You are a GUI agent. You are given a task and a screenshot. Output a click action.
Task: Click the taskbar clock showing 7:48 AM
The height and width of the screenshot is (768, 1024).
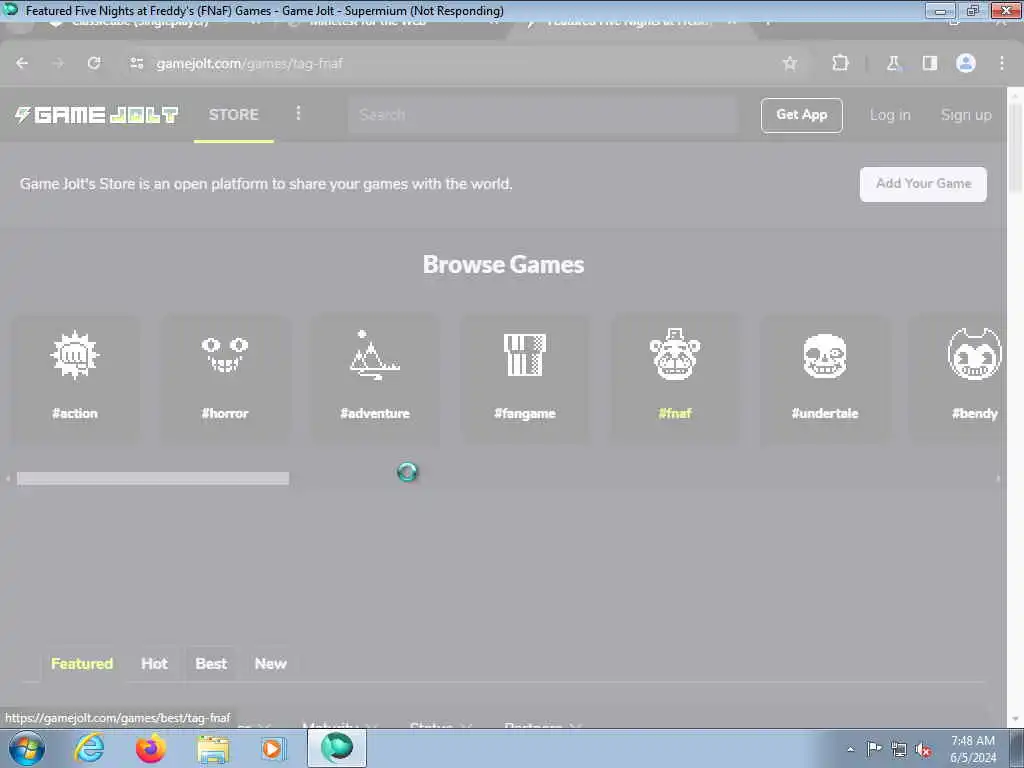click(973, 749)
